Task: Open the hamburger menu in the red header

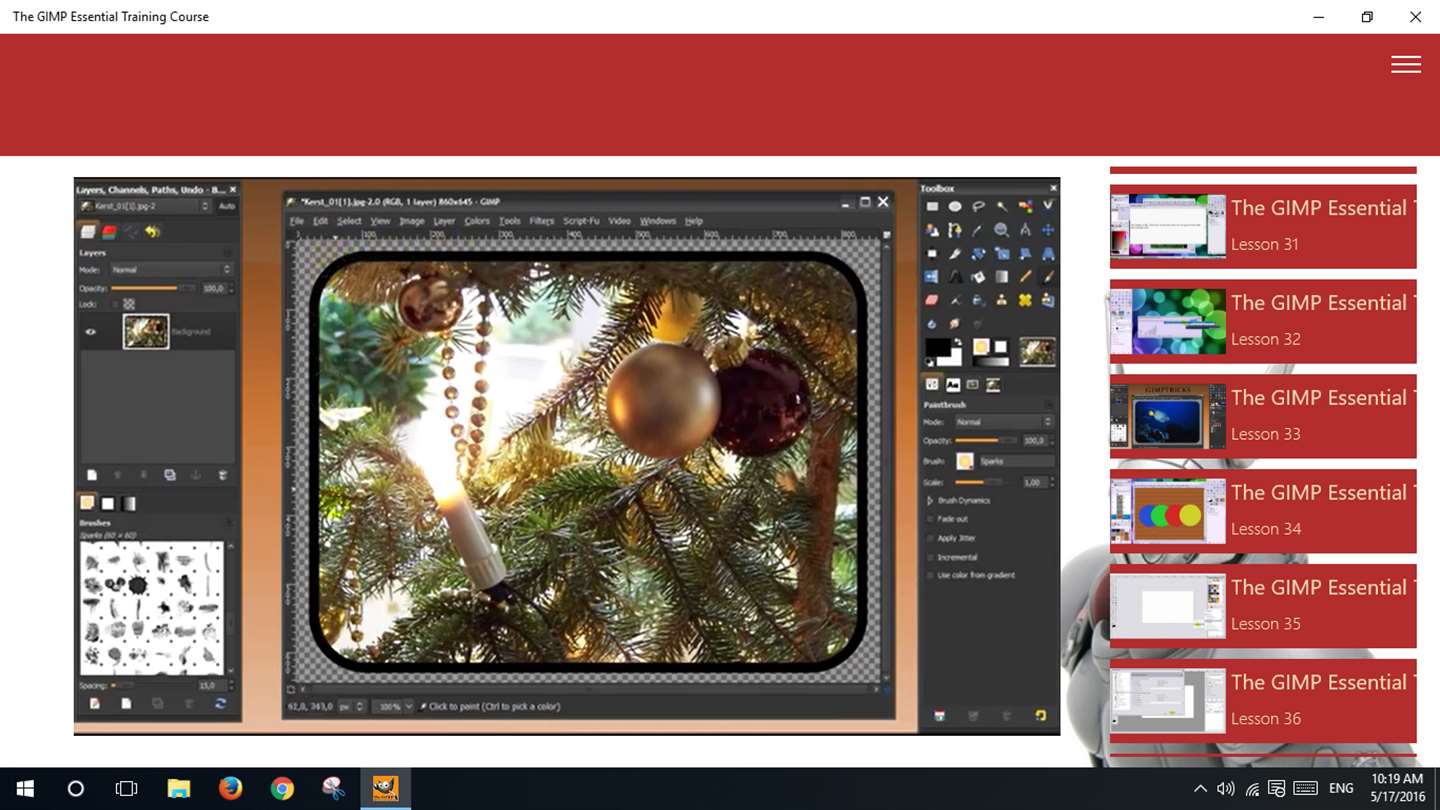Action: pyautogui.click(x=1405, y=64)
